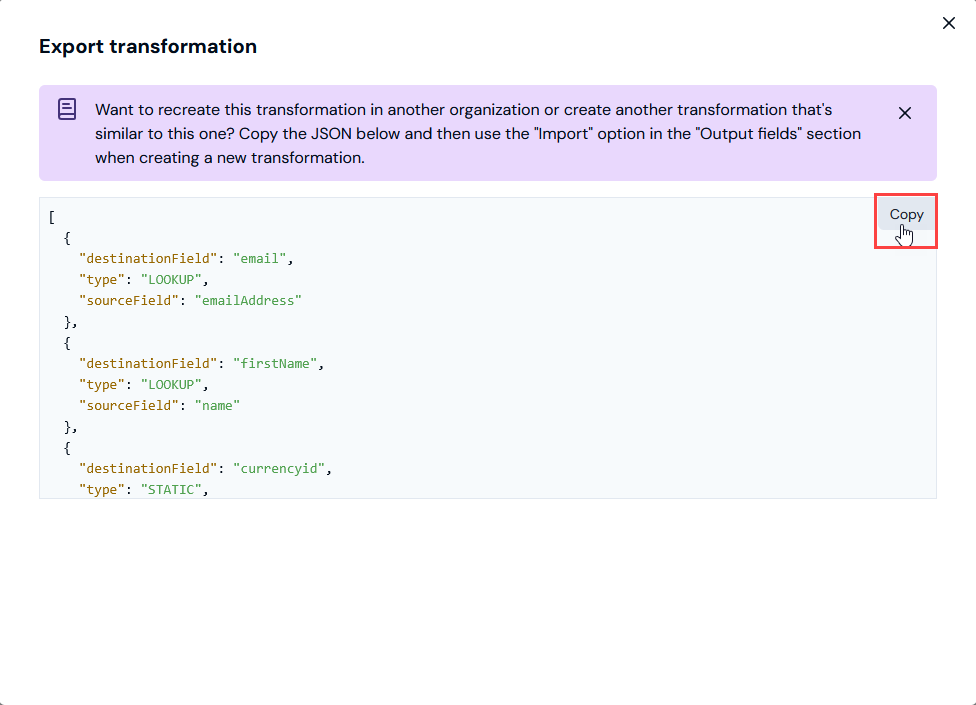Select the "name" sourceField value

click(x=217, y=406)
